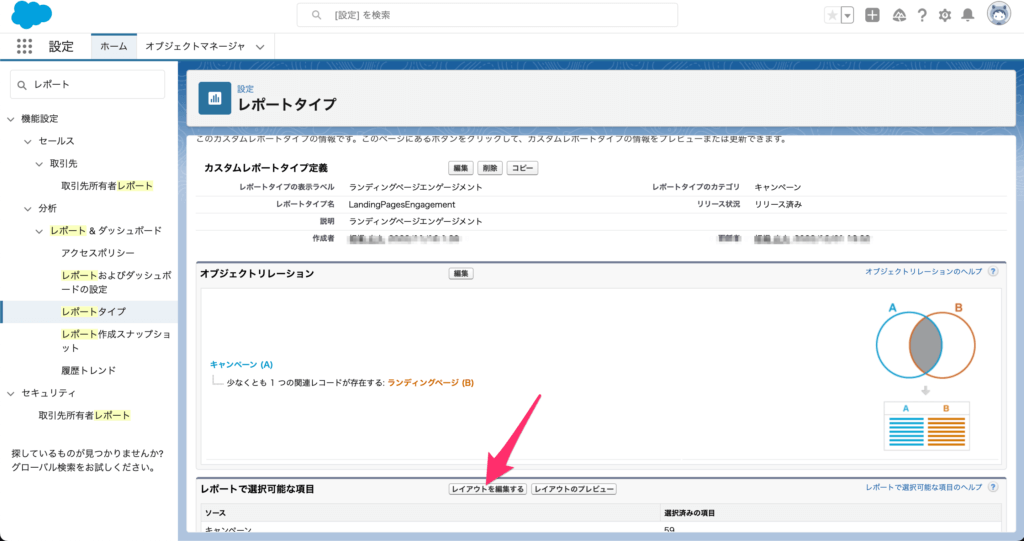Screen dimensions: 1024x541
Task: Open the global actions plus icon
Action: coord(872,15)
